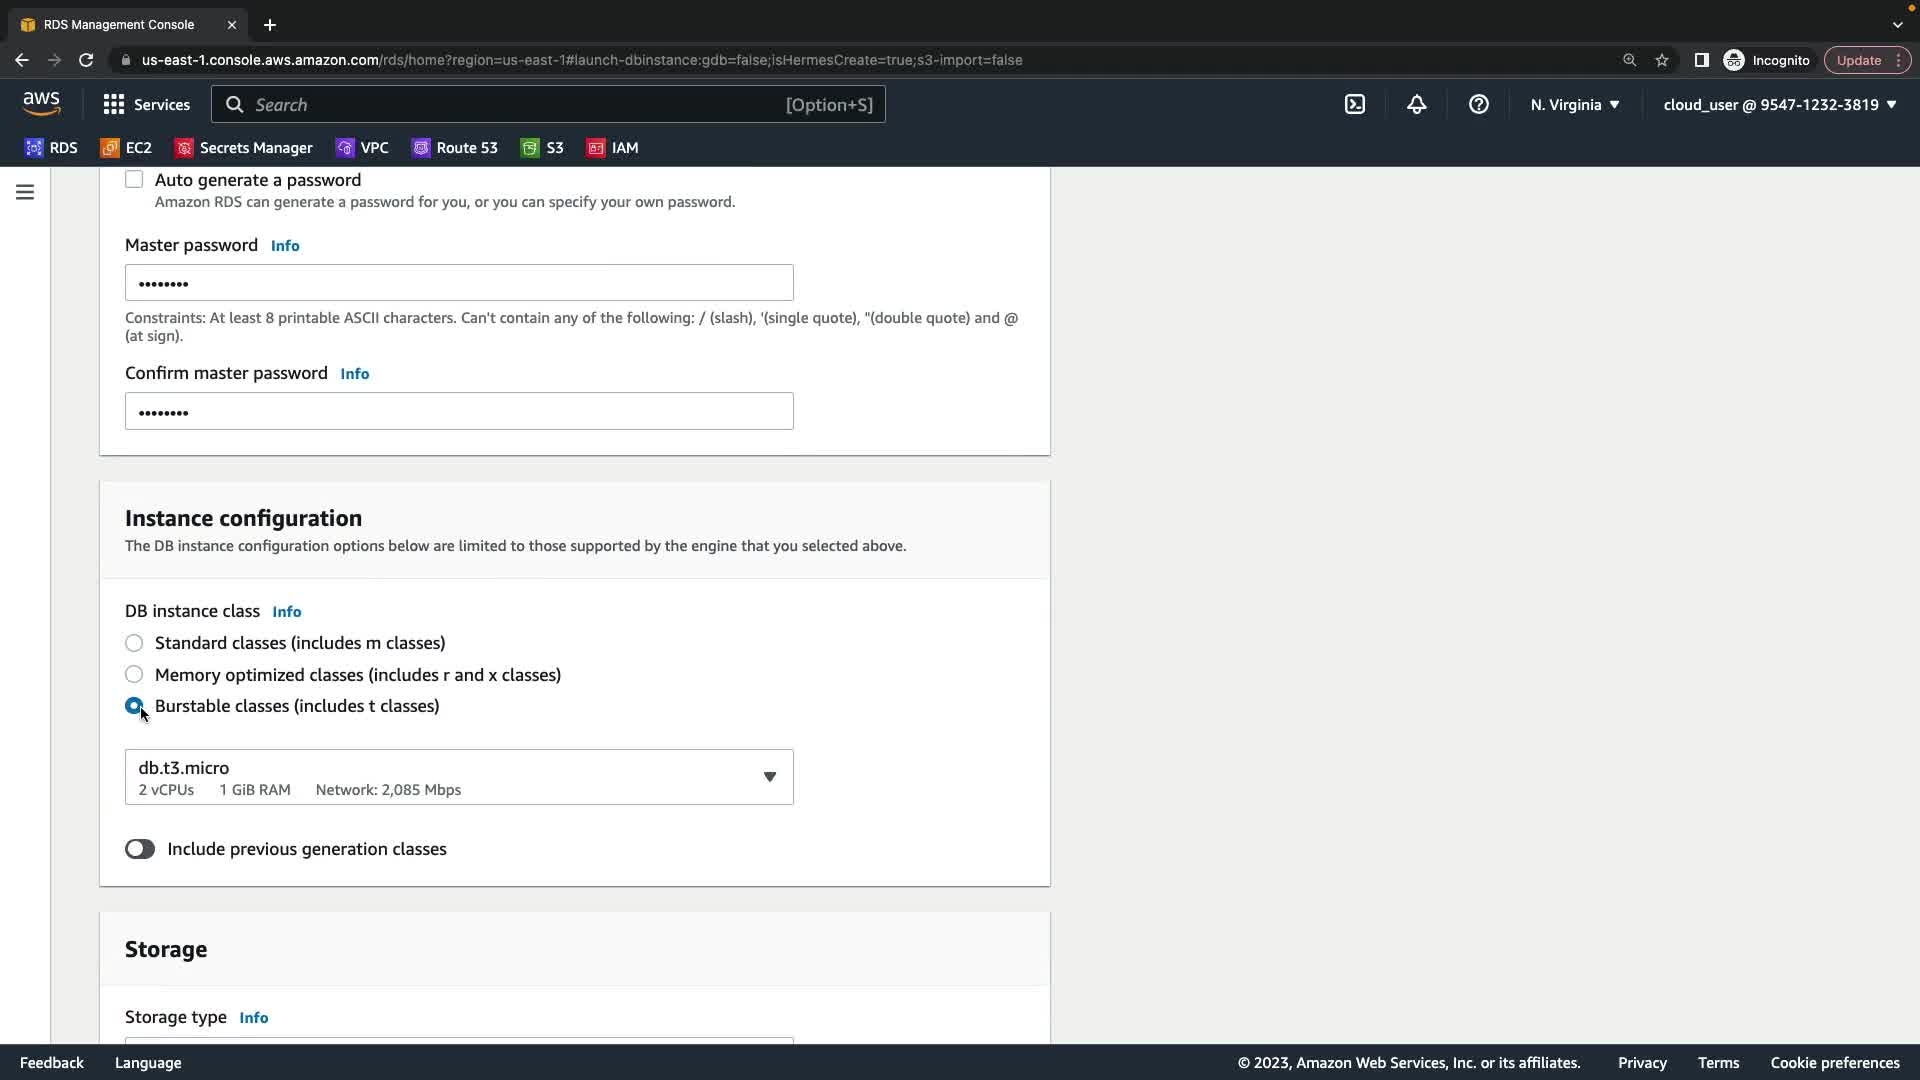Click Info link beside DB instance class
This screenshot has height=1080, width=1920.
coord(286,612)
